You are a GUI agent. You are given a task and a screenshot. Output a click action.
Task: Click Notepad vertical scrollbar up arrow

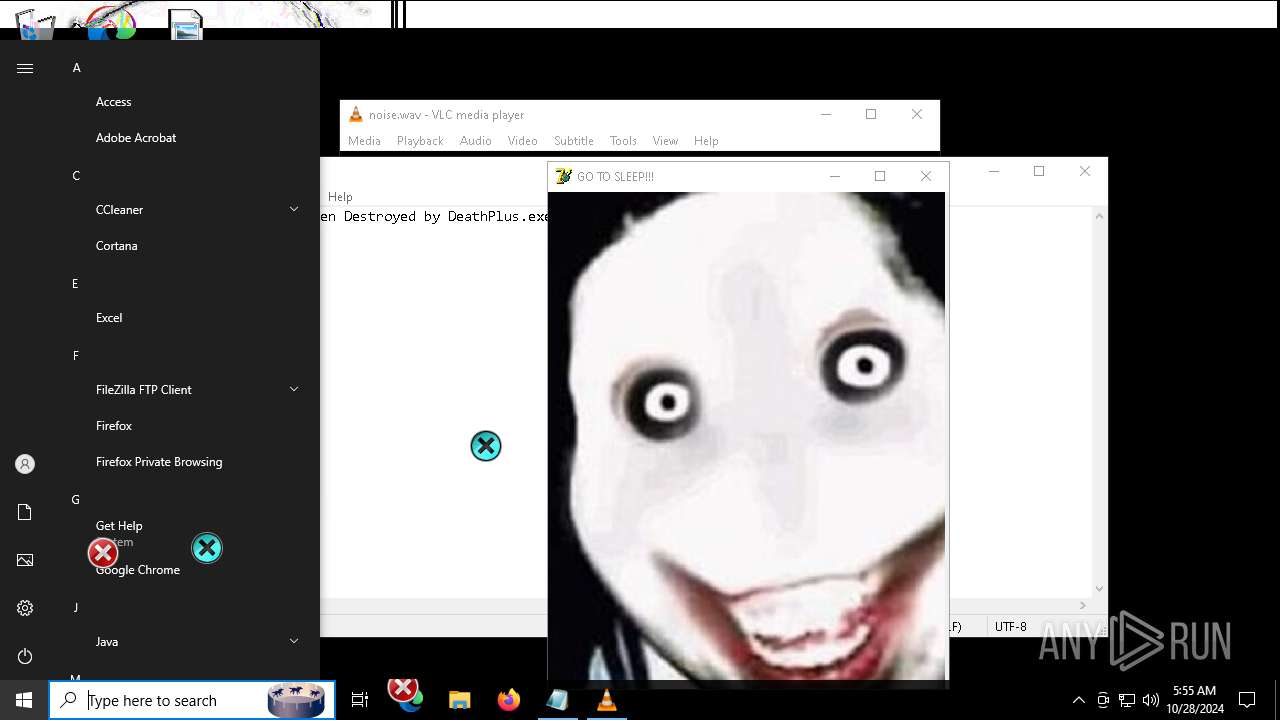pos(1099,216)
